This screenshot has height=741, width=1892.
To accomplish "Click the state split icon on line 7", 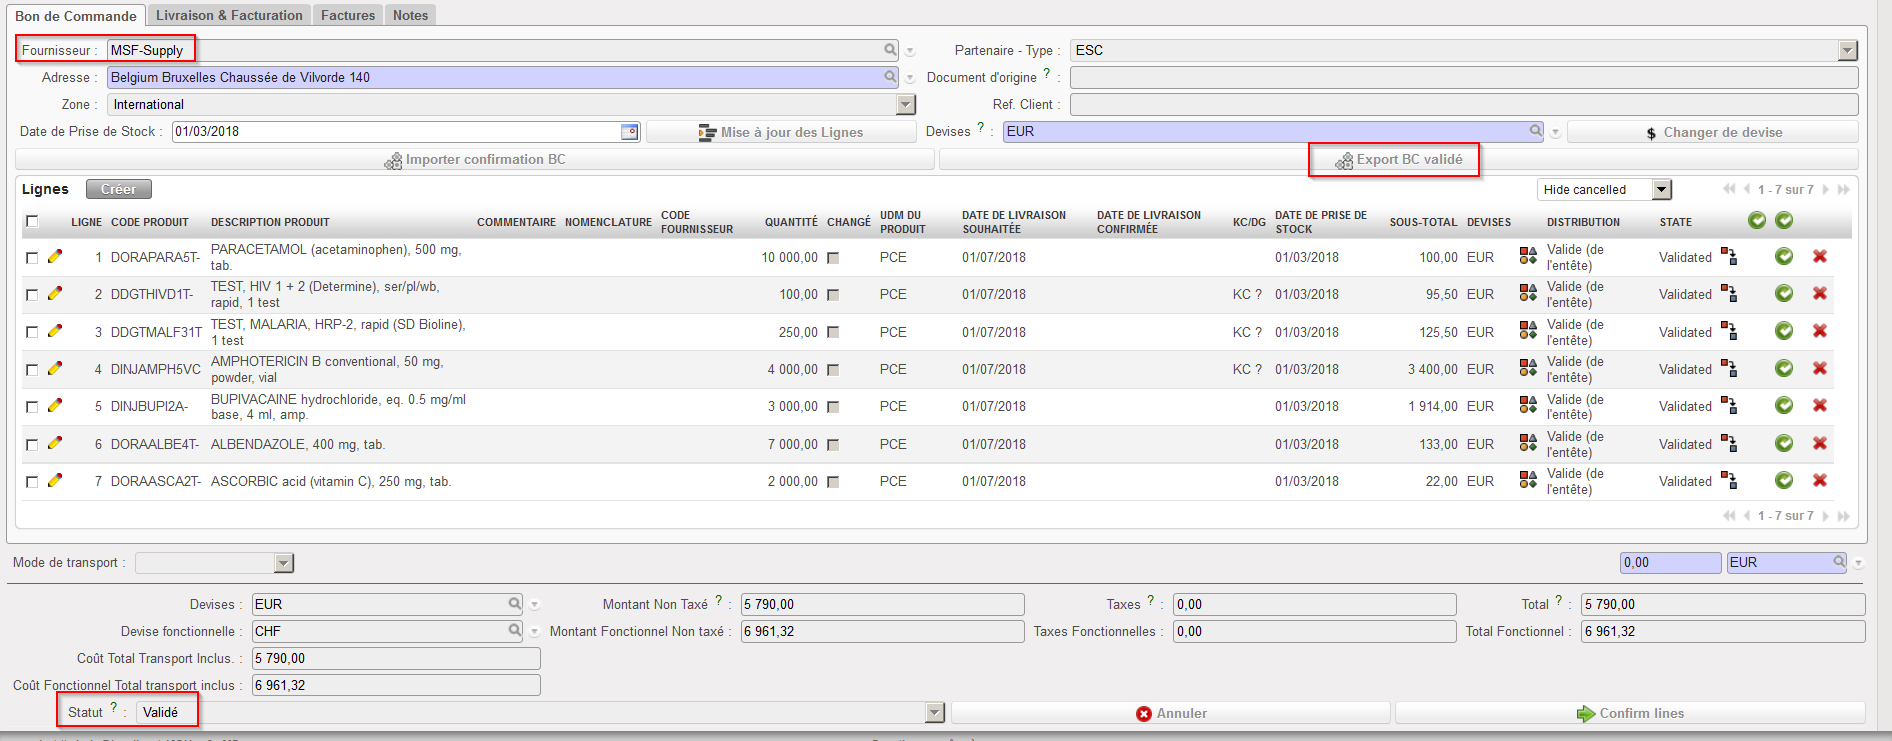I will (x=1729, y=481).
